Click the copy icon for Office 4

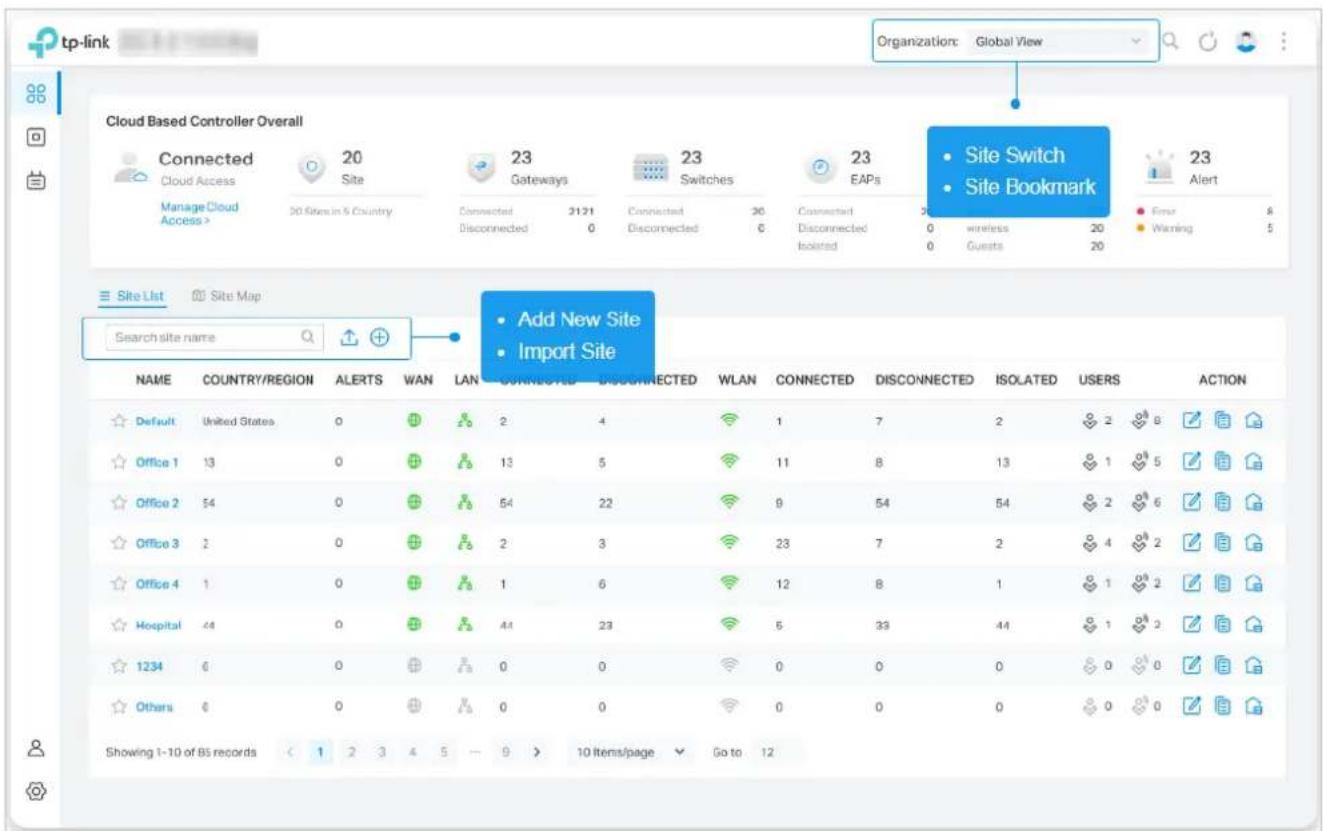pos(1224,585)
